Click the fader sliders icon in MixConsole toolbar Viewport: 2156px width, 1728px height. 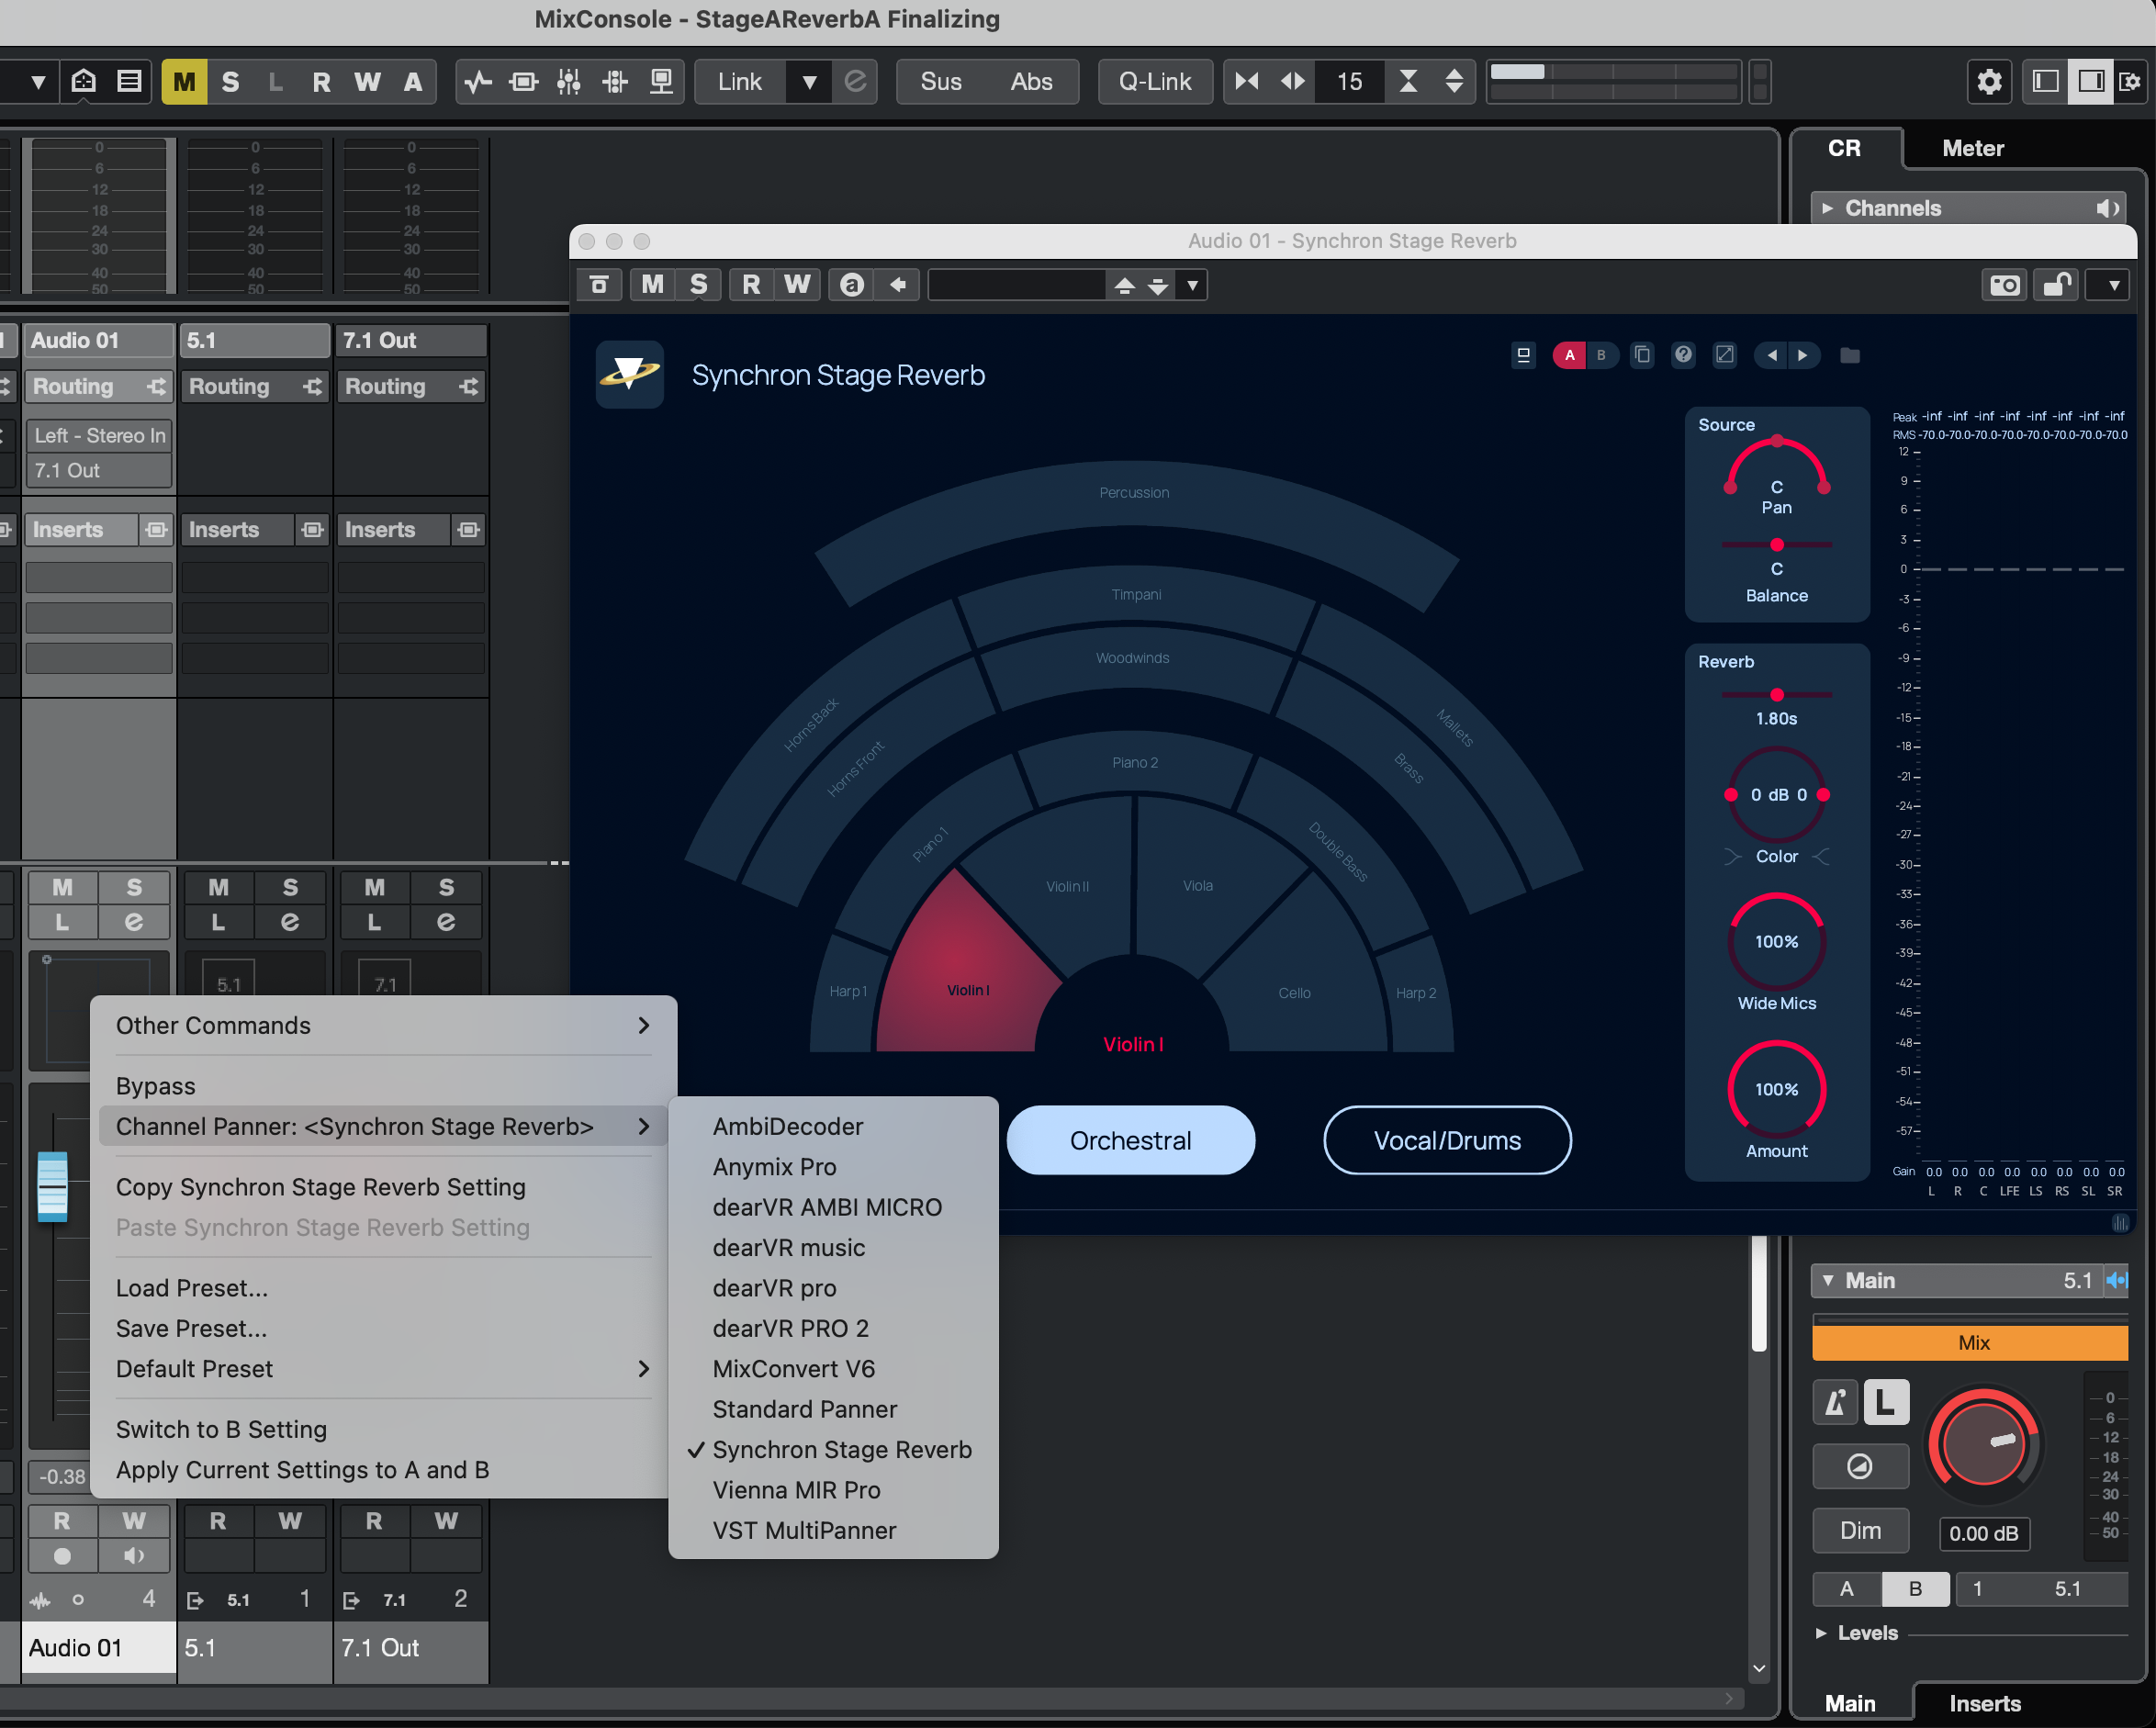tap(569, 82)
